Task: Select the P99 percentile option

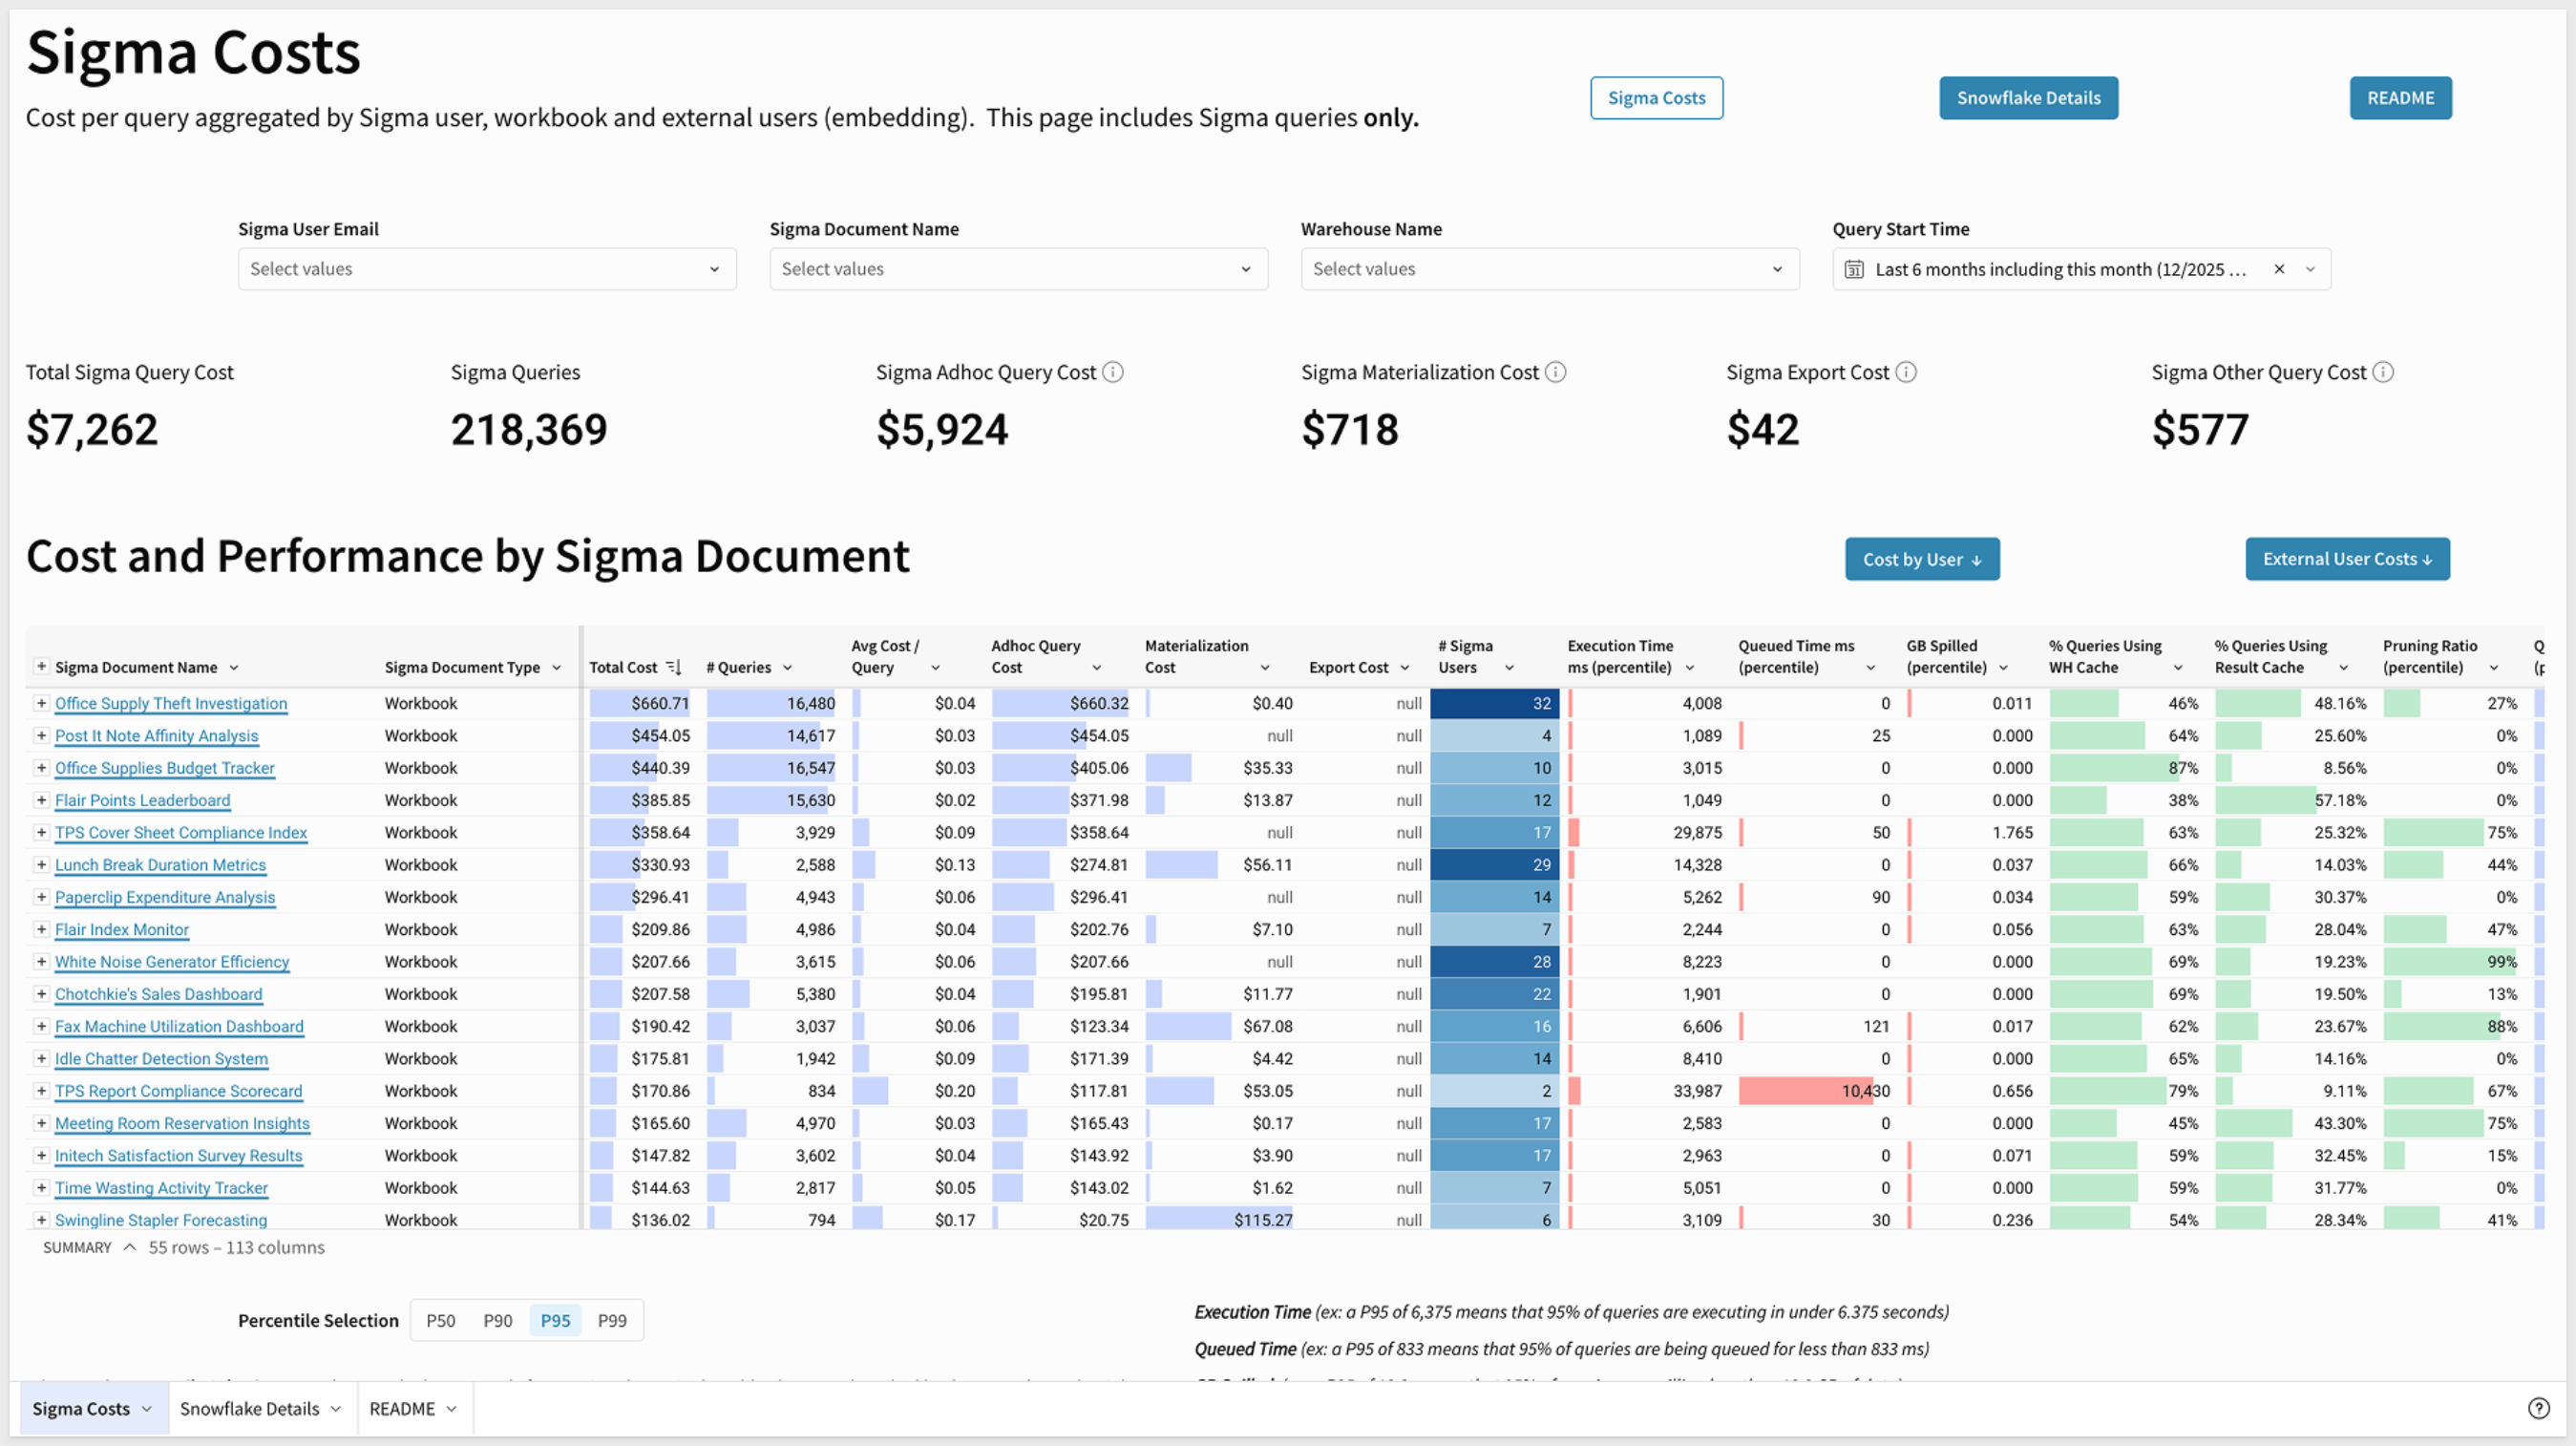Action: point(612,1320)
